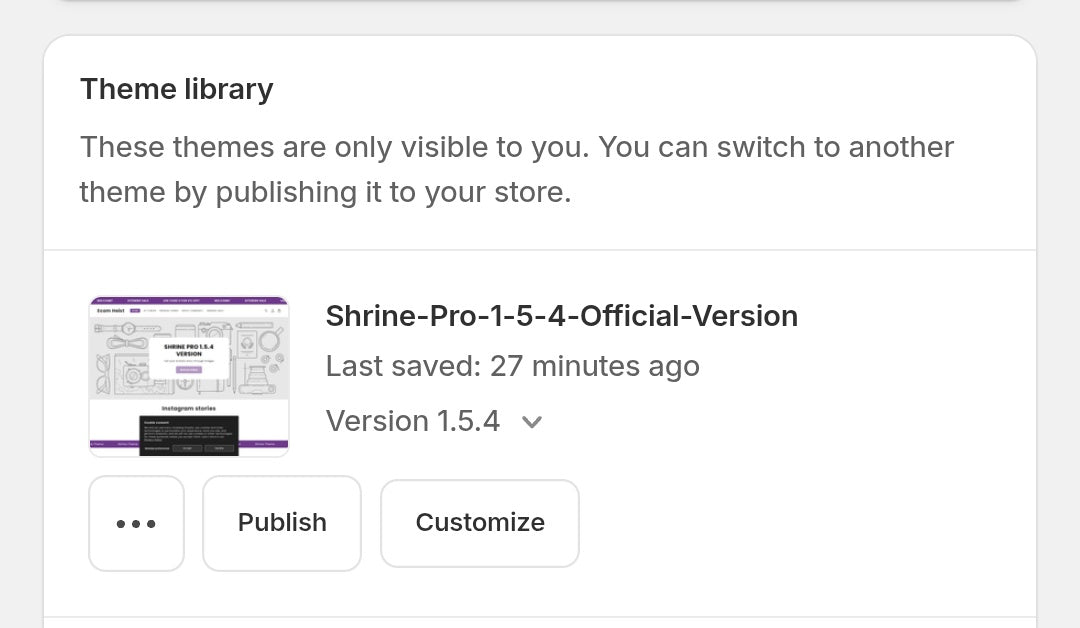Click the ellipsis dots inside the more-actions button
The image size is (1080, 628).
click(136, 523)
